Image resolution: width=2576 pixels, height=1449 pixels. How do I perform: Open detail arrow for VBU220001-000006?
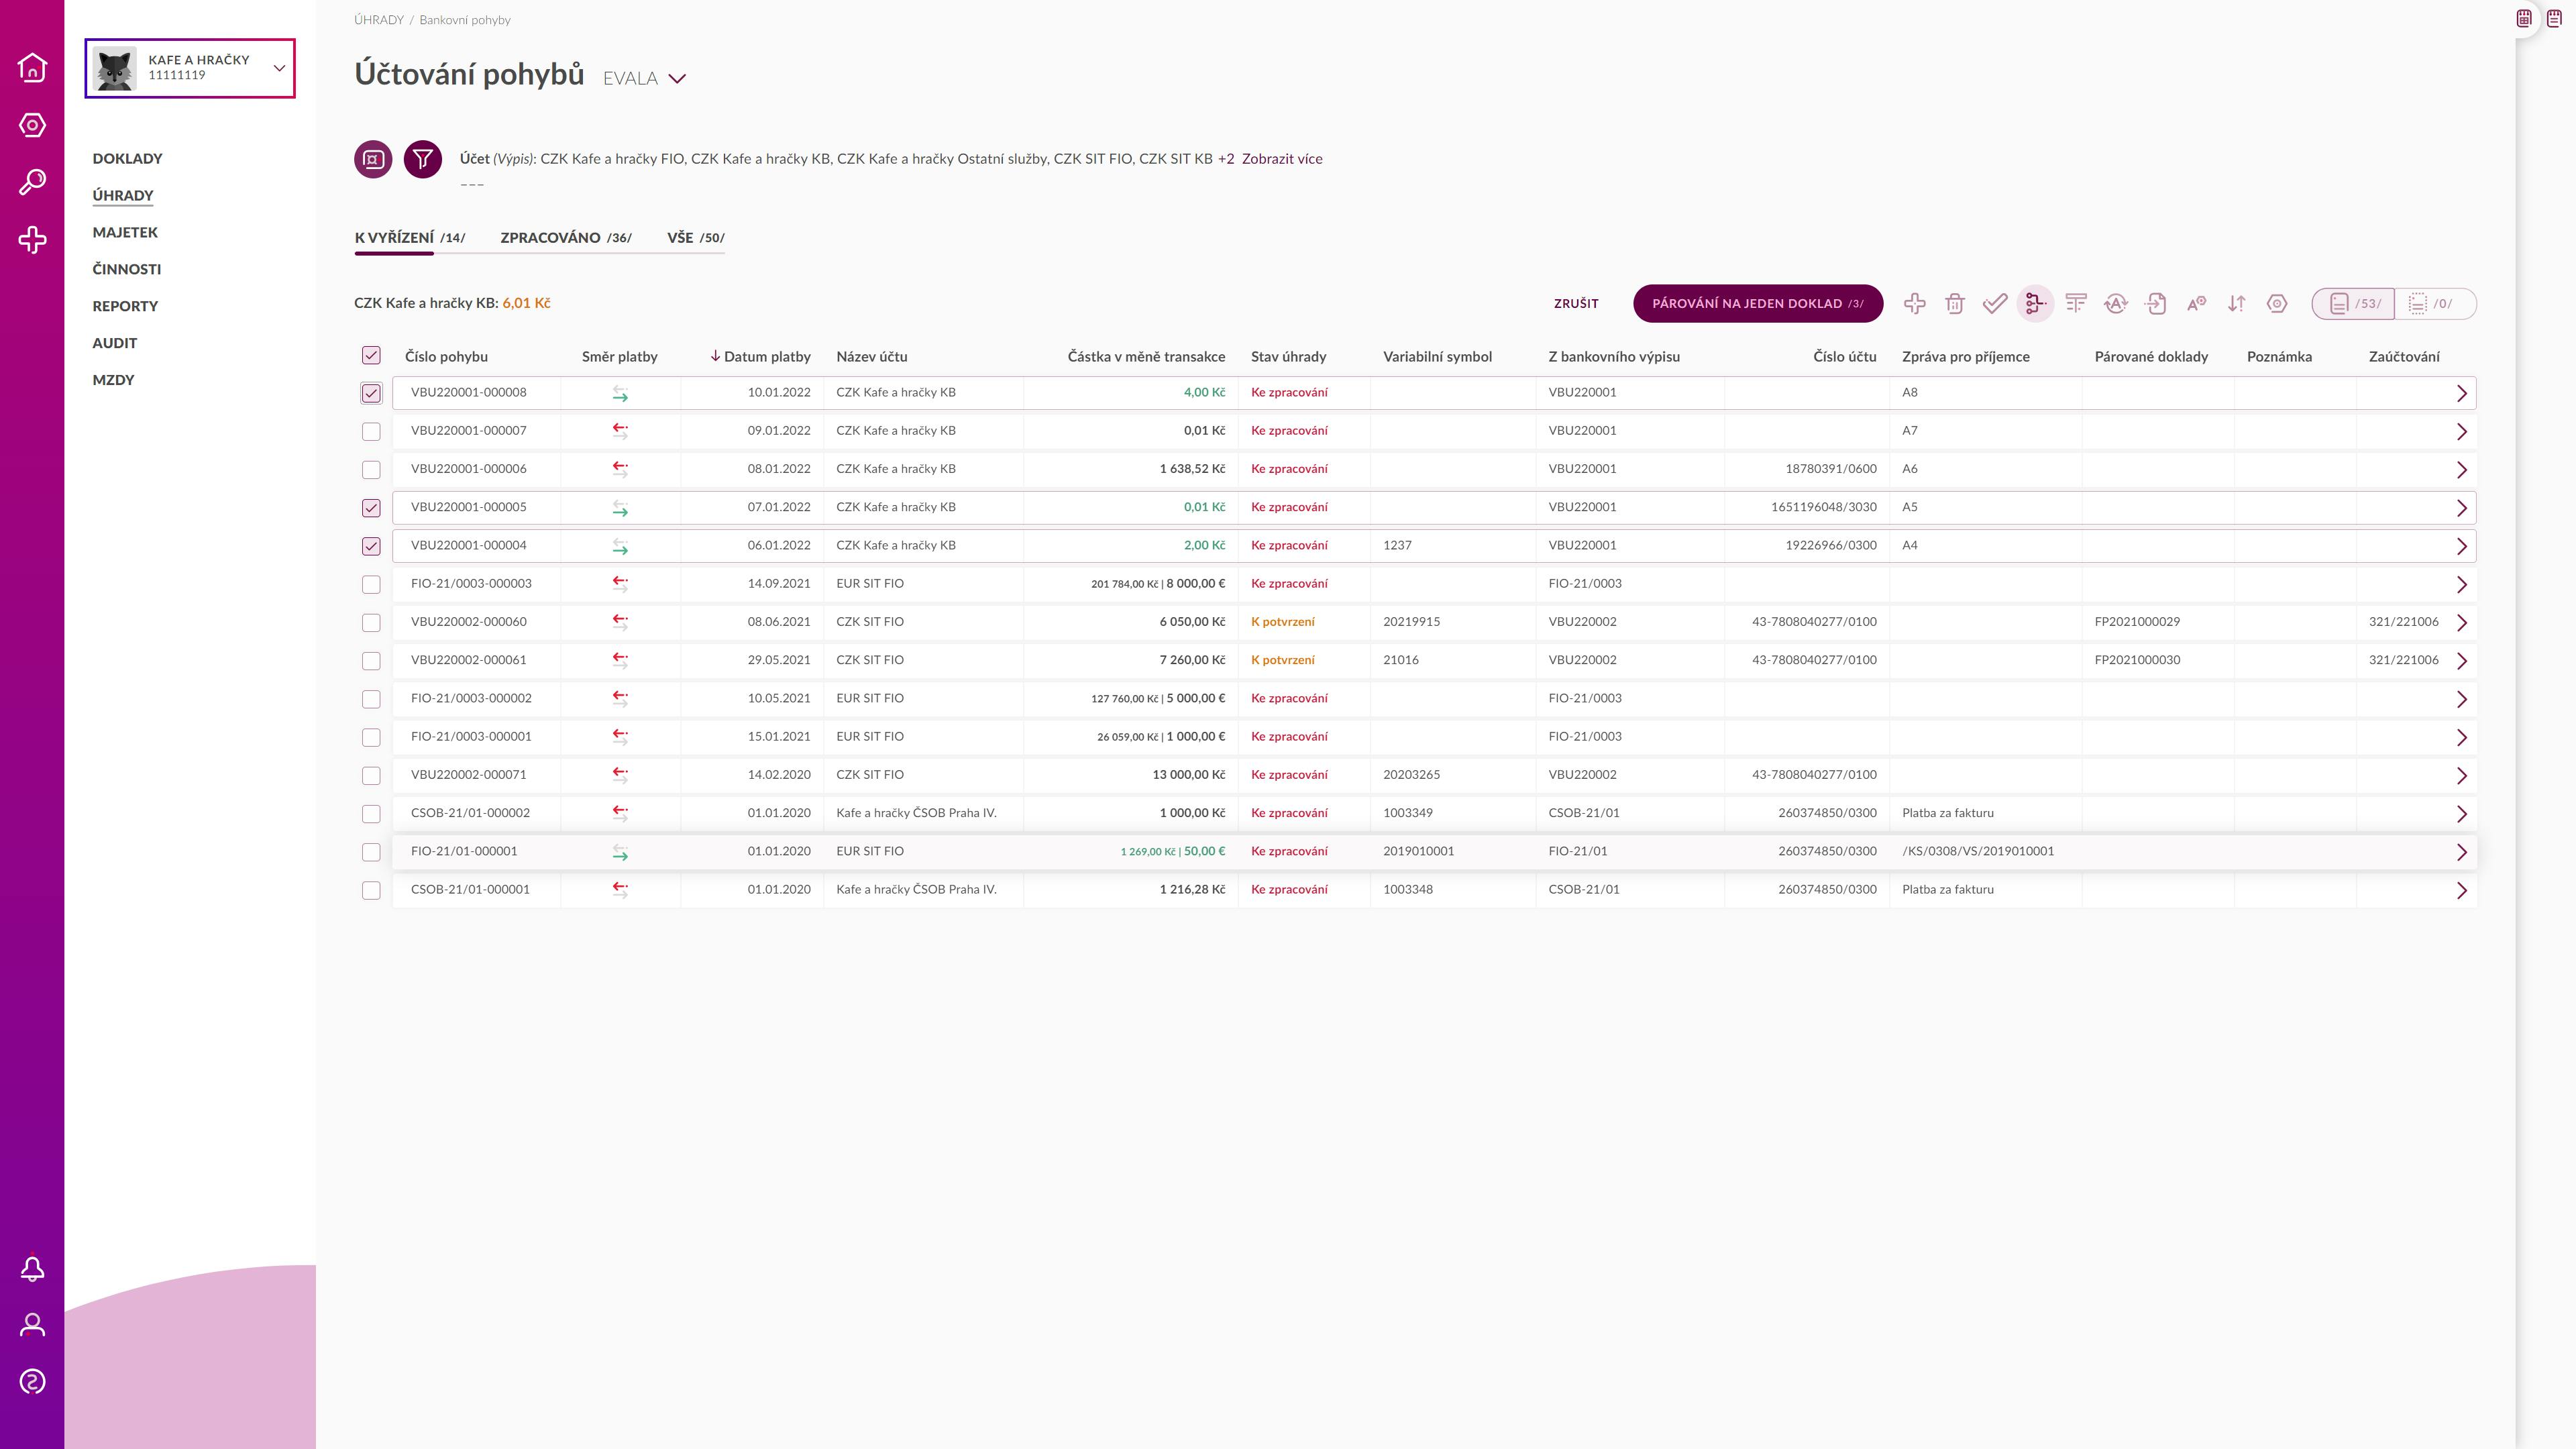point(2462,469)
